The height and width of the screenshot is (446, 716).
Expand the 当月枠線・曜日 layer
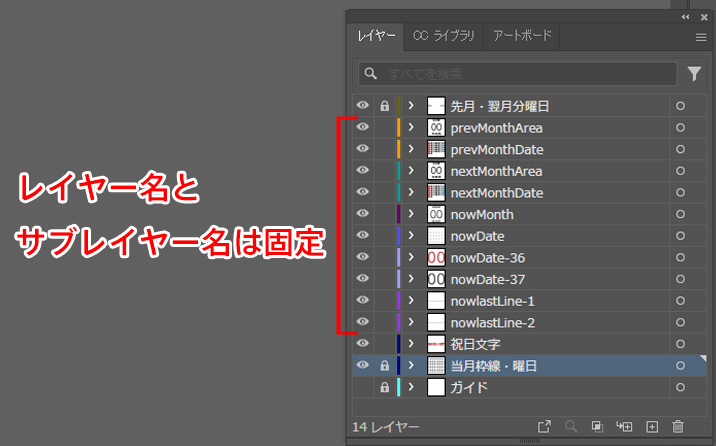pos(411,365)
